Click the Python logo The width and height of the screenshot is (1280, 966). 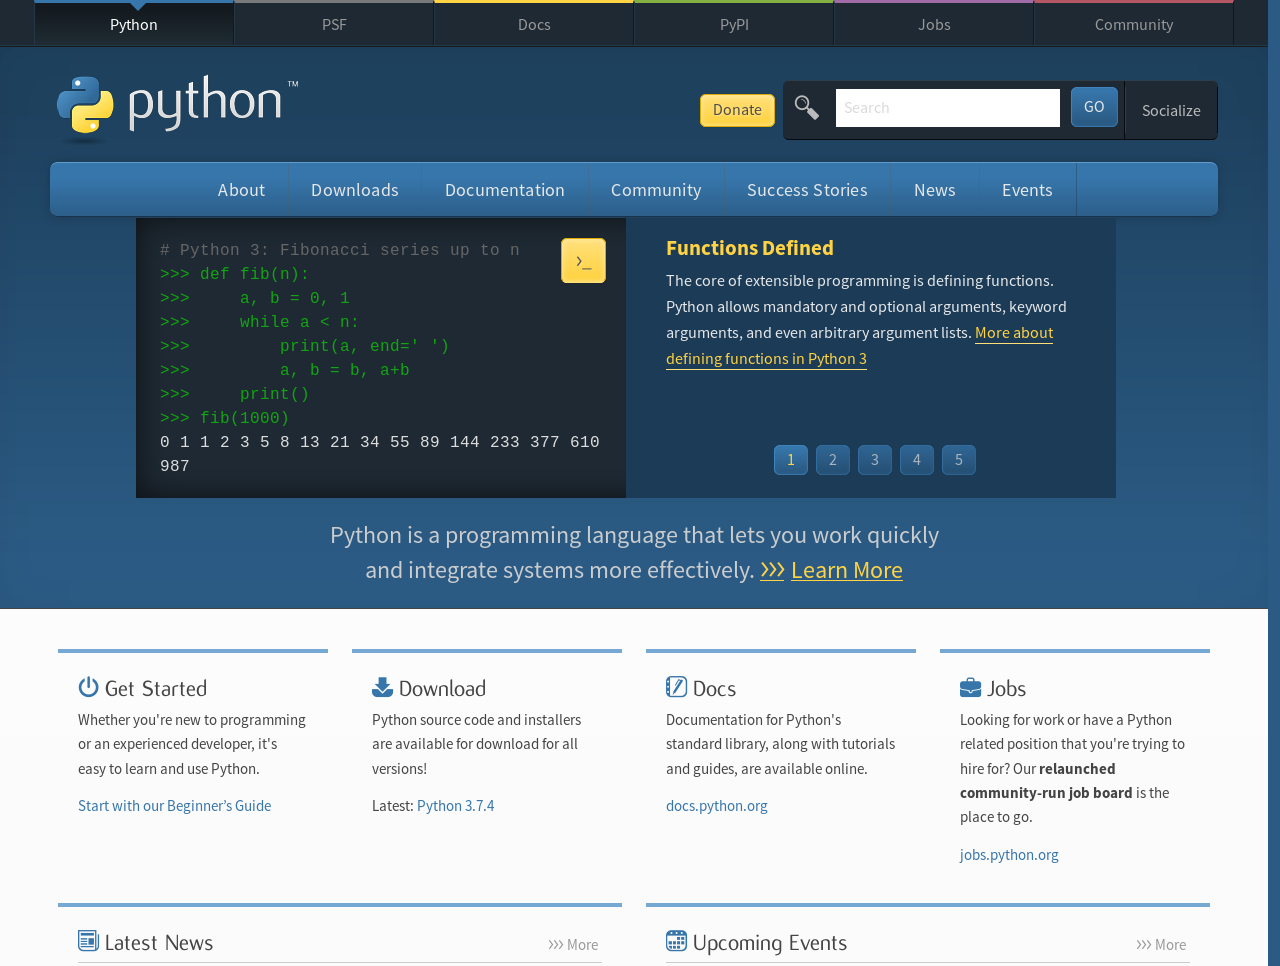178,106
